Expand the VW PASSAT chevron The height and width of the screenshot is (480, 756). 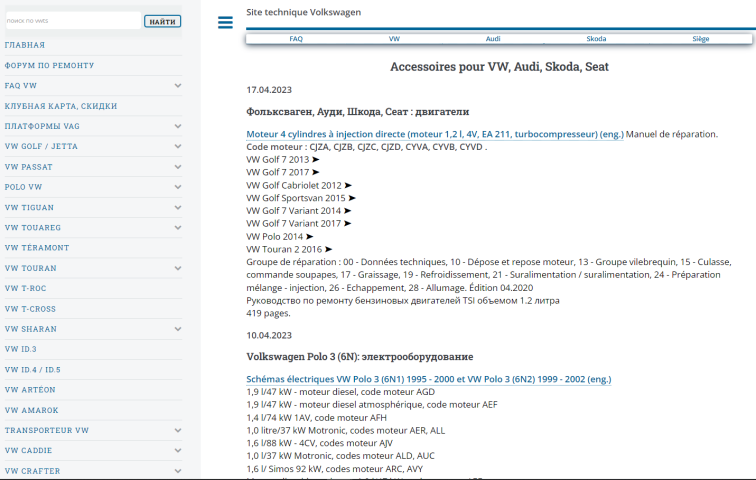pos(178,167)
